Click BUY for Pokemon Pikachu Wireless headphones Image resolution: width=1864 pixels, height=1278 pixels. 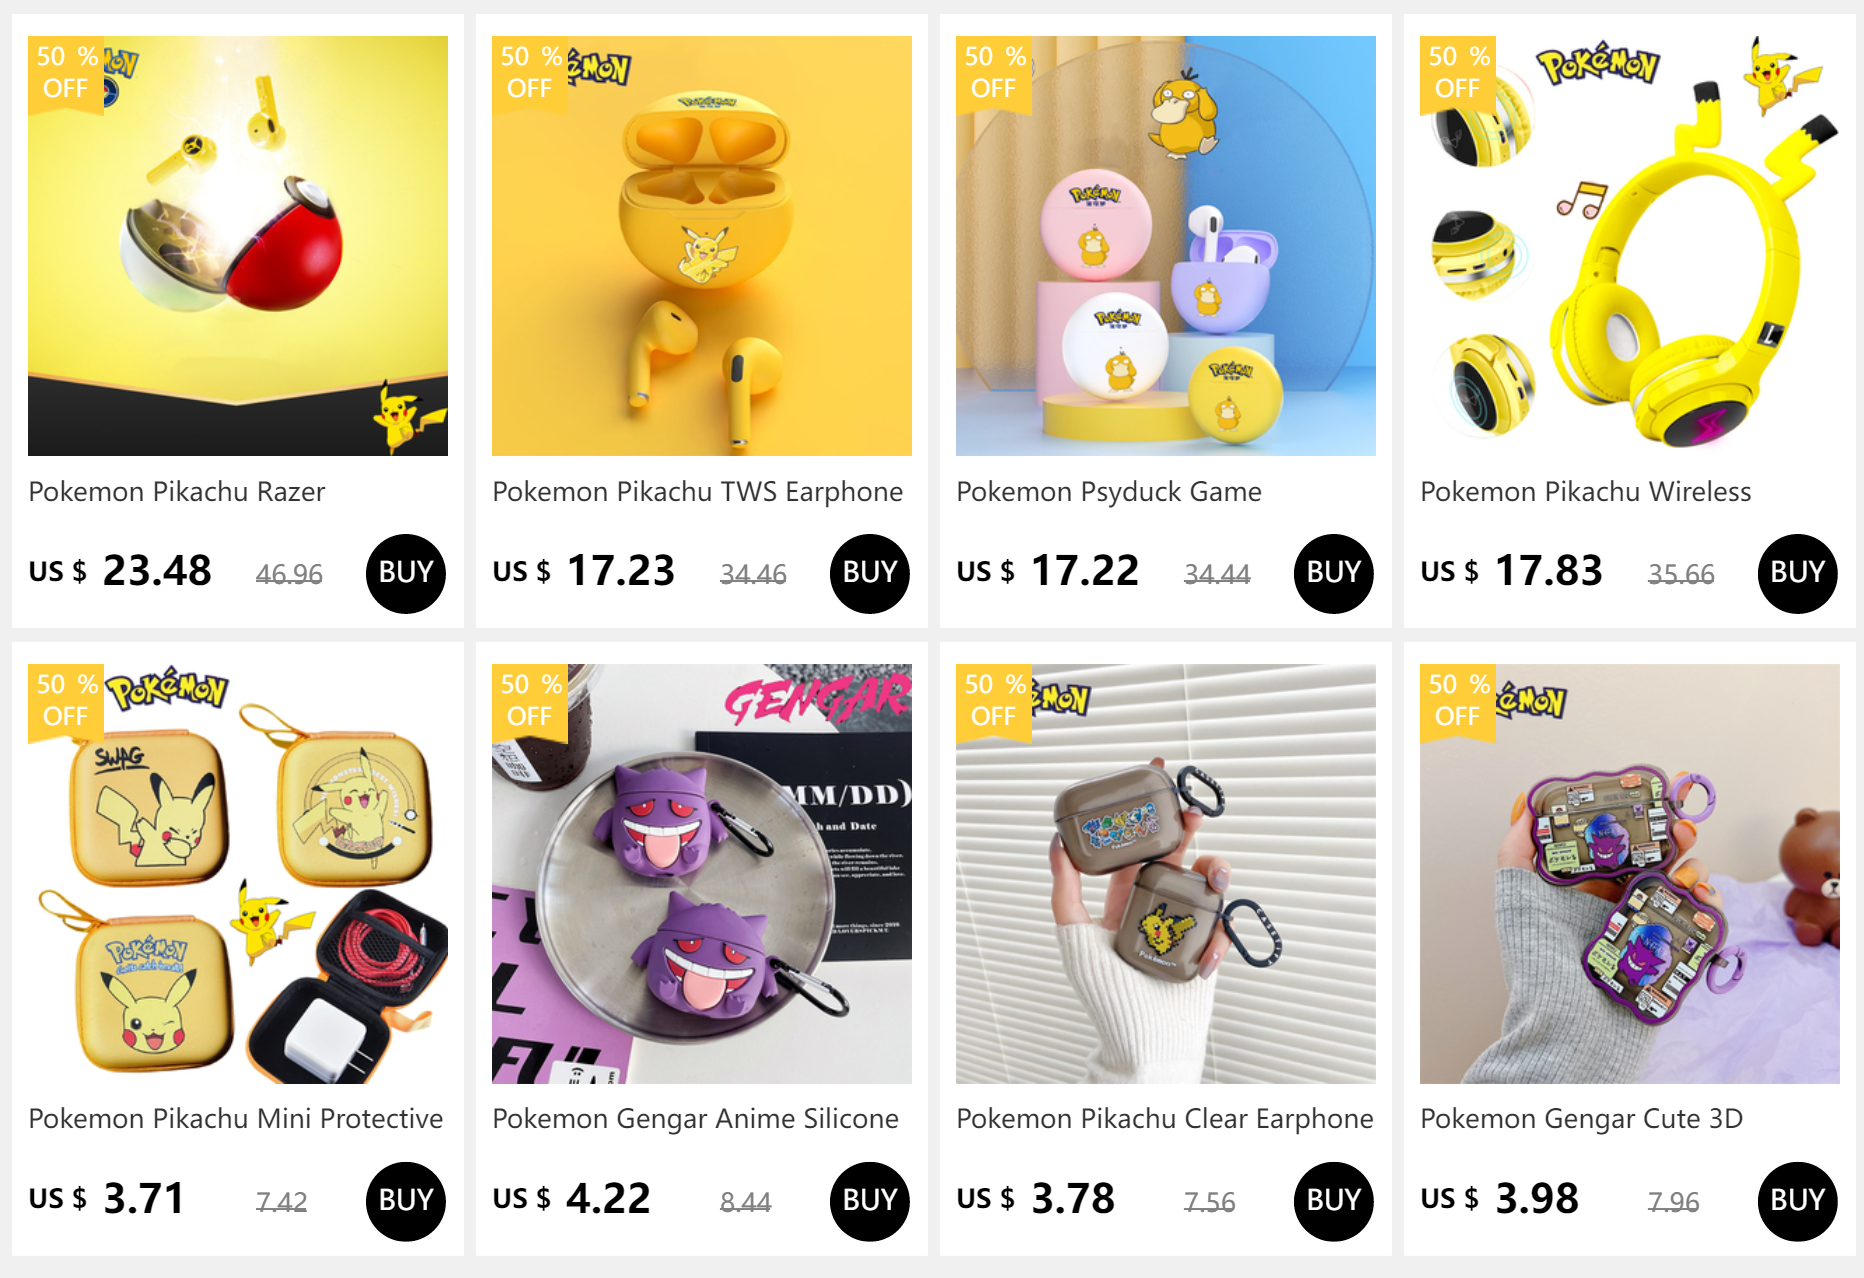pos(1798,573)
